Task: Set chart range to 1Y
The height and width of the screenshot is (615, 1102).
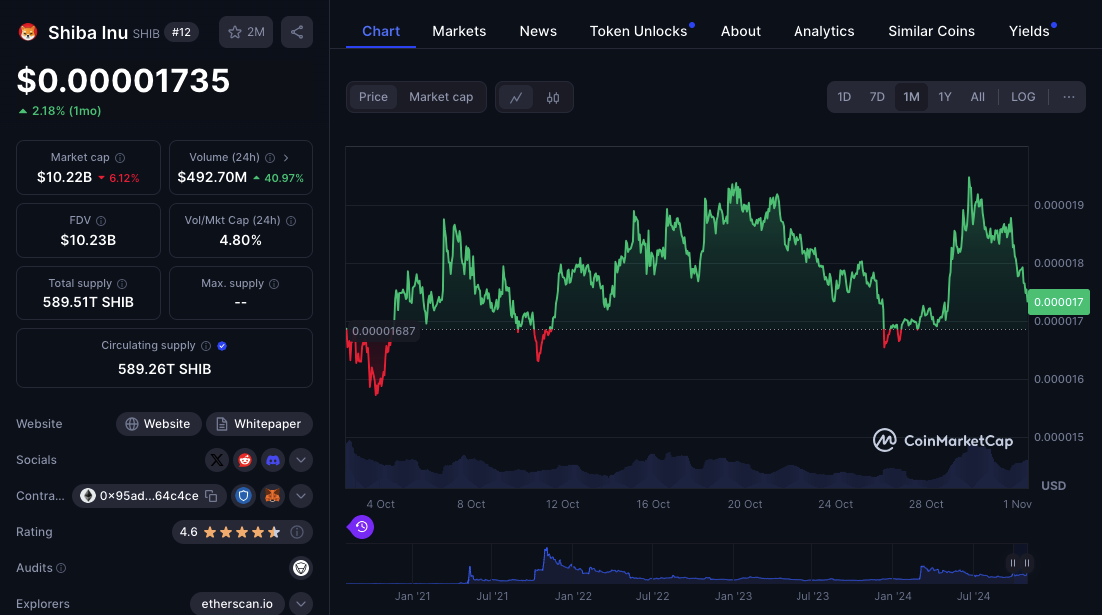Action: pos(945,97)
